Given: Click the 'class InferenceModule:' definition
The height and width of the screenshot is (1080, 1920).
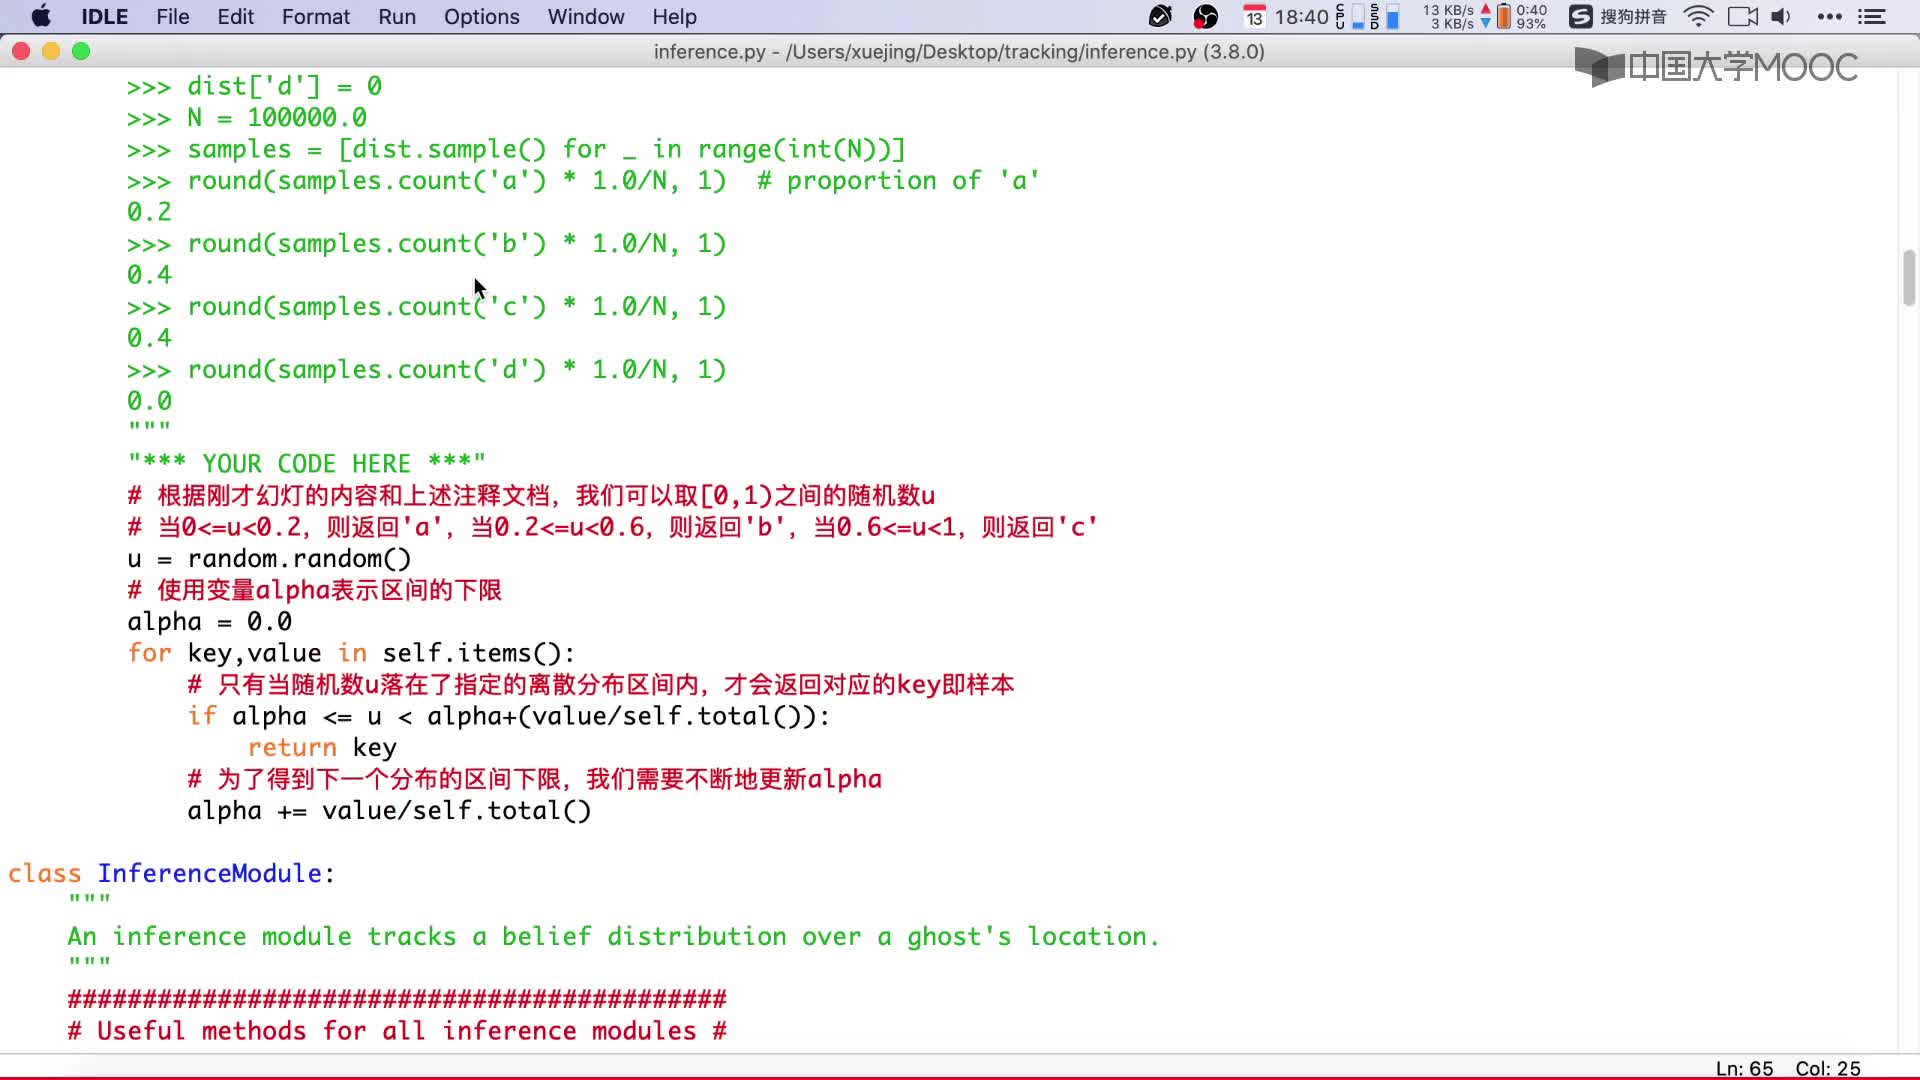Looking at the screenshot, I should pyautogui.click(x=171, y=874).
